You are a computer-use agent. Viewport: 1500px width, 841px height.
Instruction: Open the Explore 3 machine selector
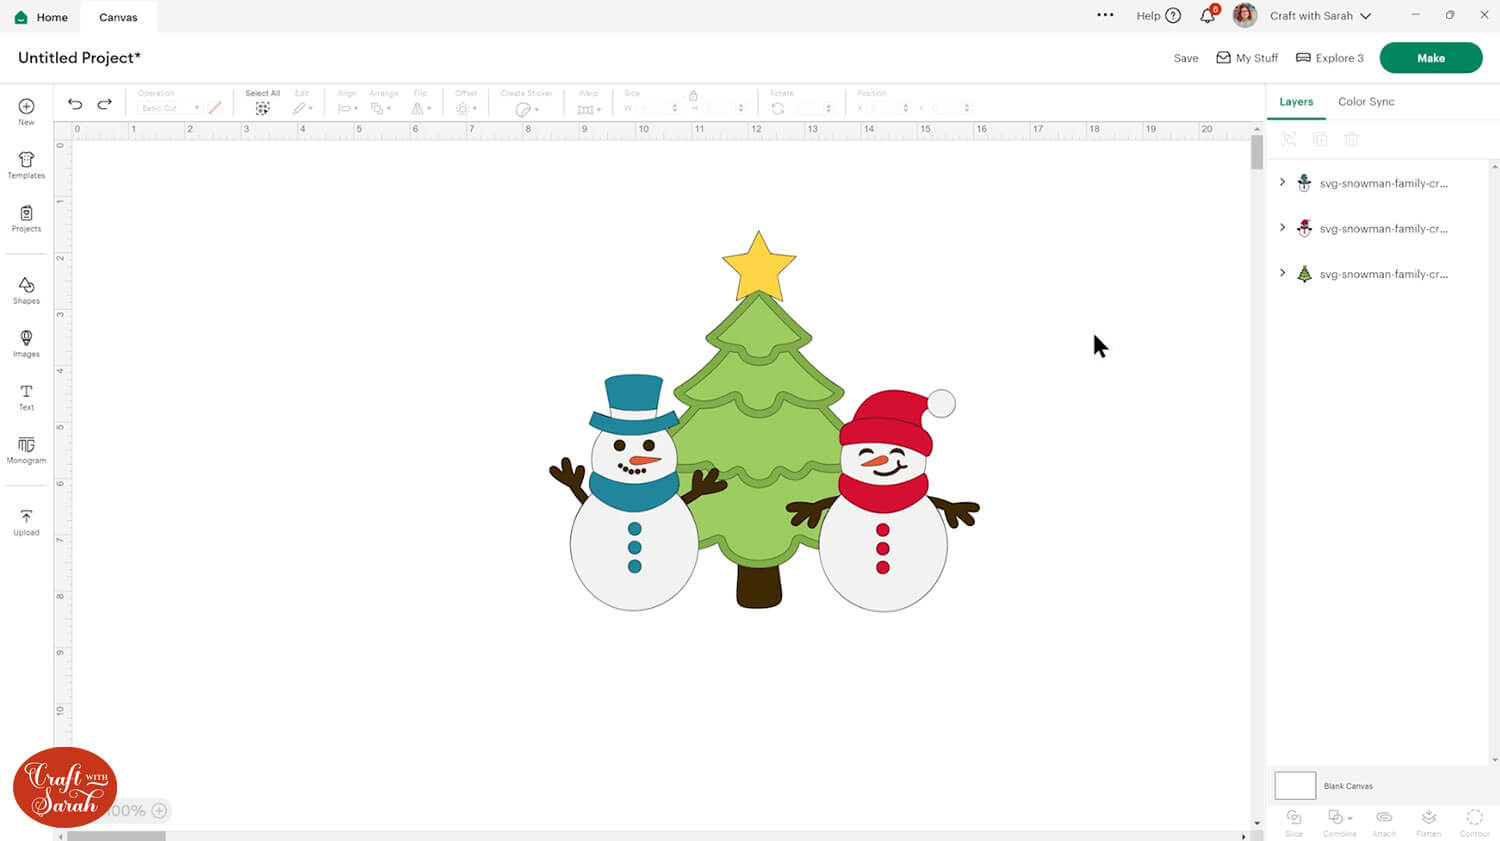[x=1329, y=58]
